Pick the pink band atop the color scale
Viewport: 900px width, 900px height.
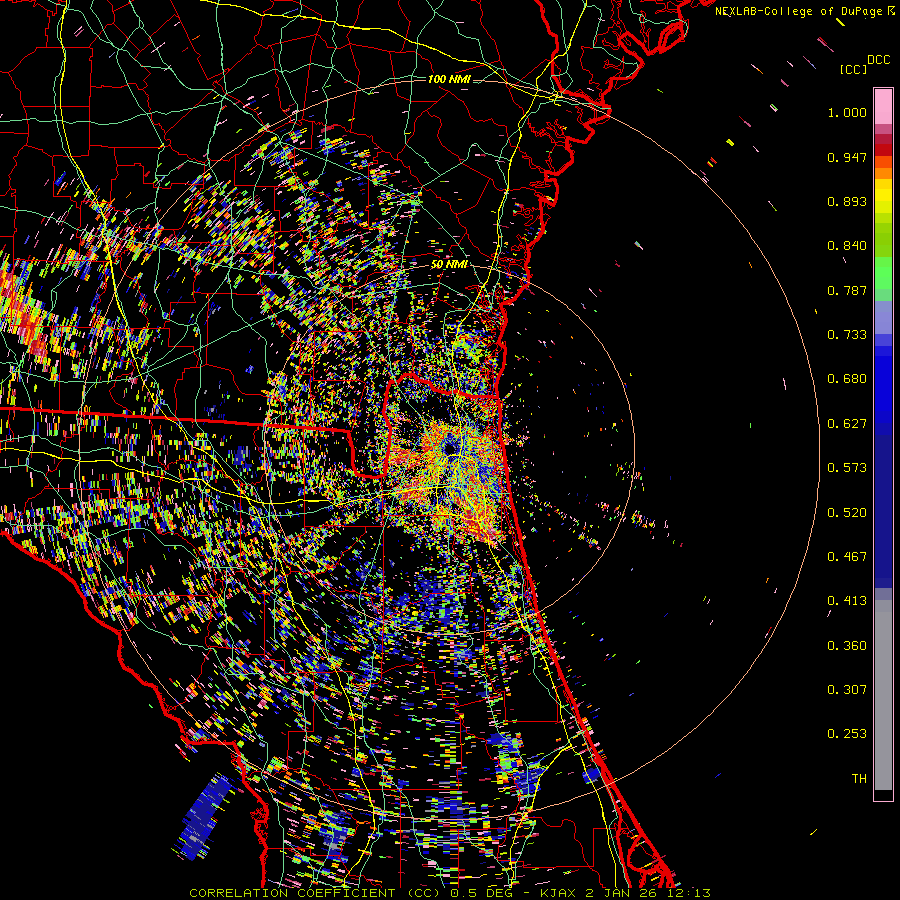pyautogui.click(x=883, y=107)
